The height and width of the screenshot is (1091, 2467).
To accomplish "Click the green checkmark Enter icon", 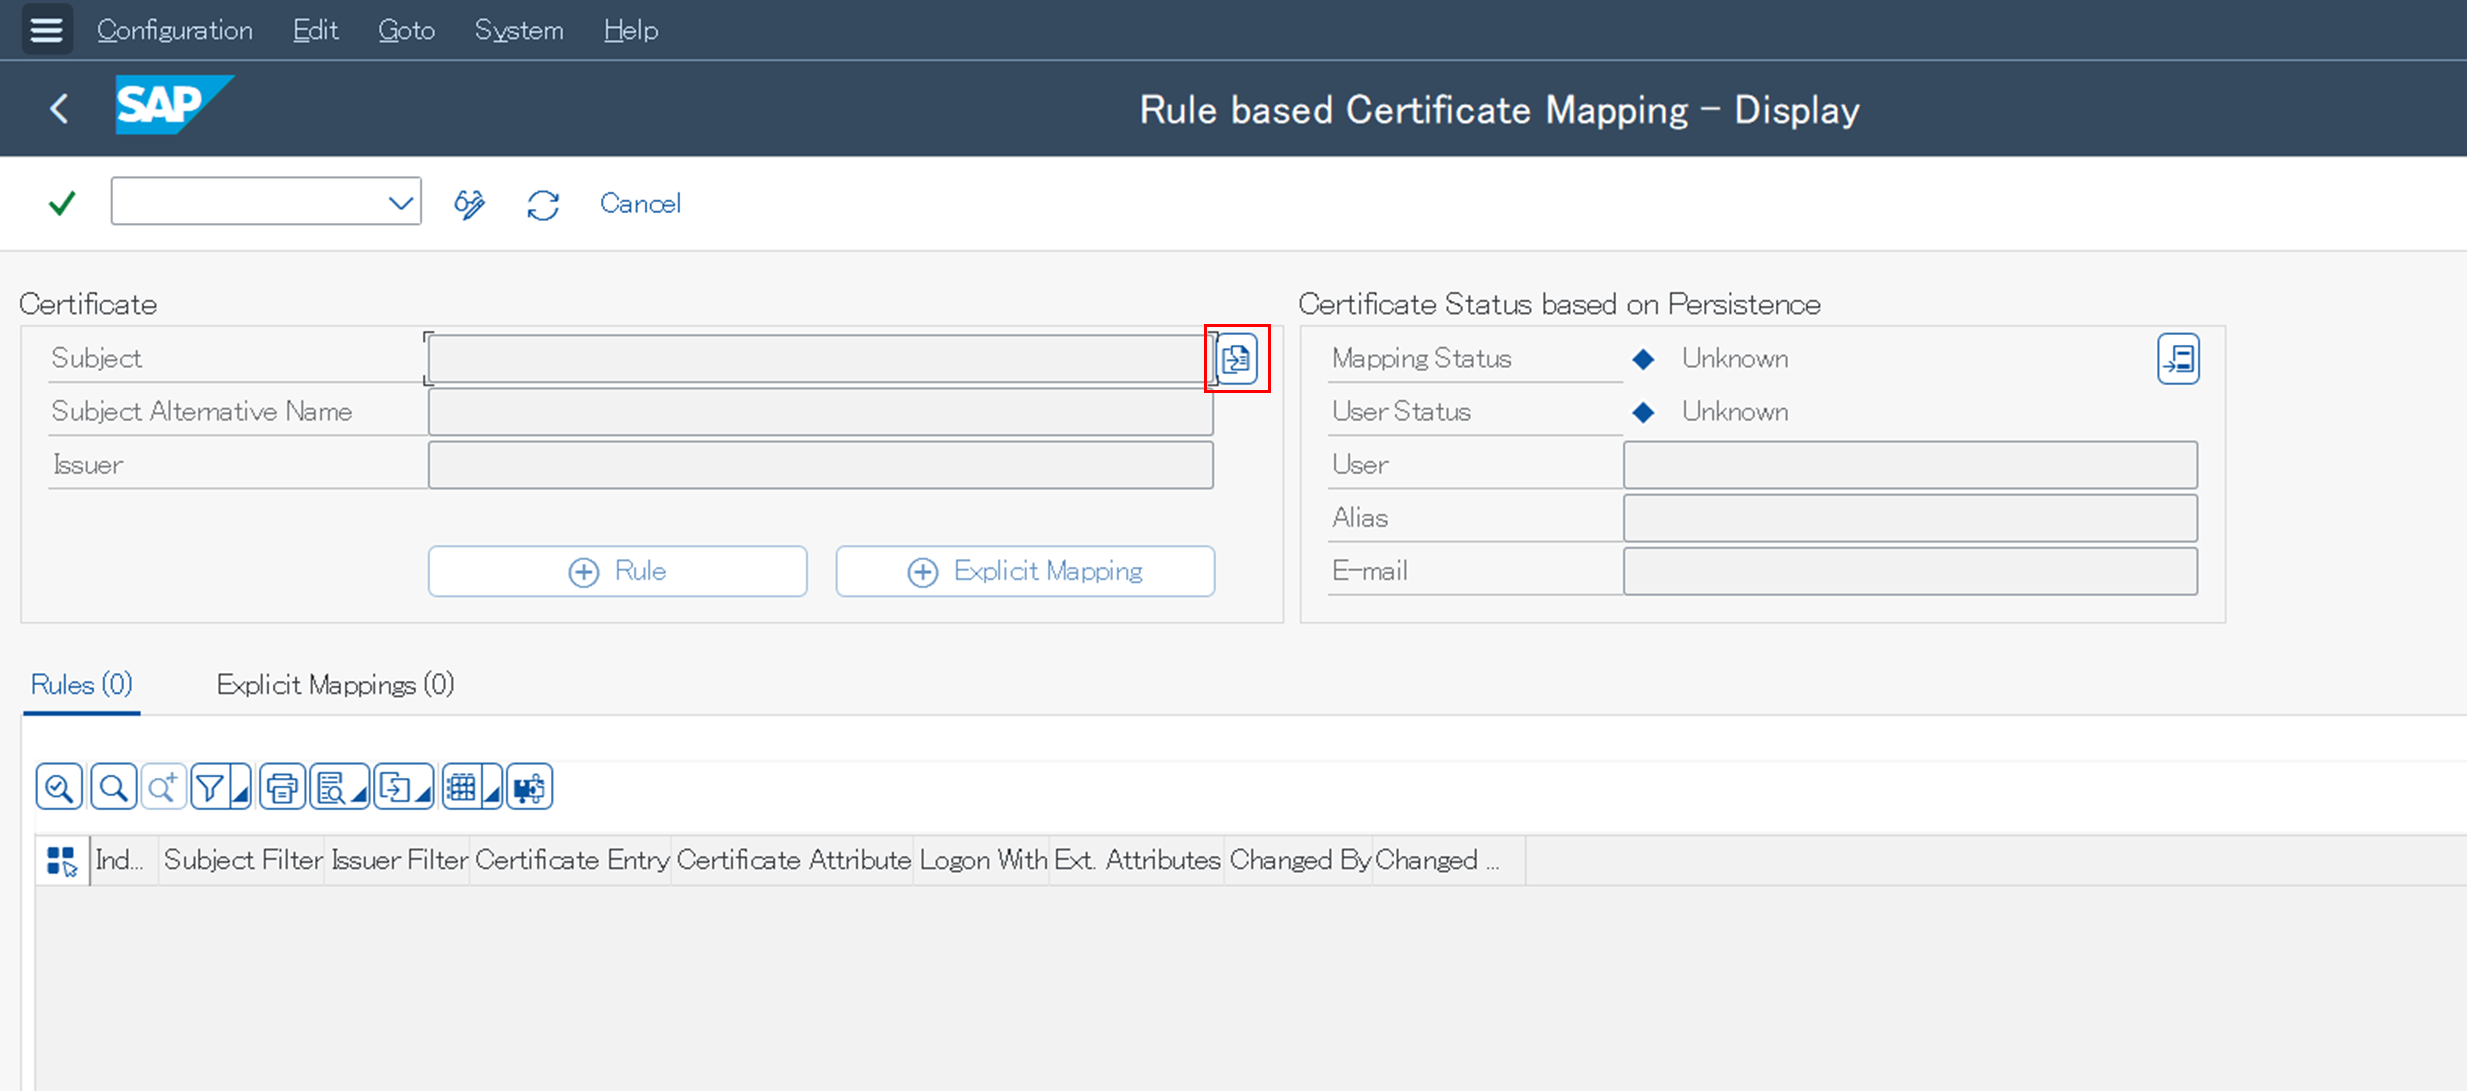I will pos(62,204).
